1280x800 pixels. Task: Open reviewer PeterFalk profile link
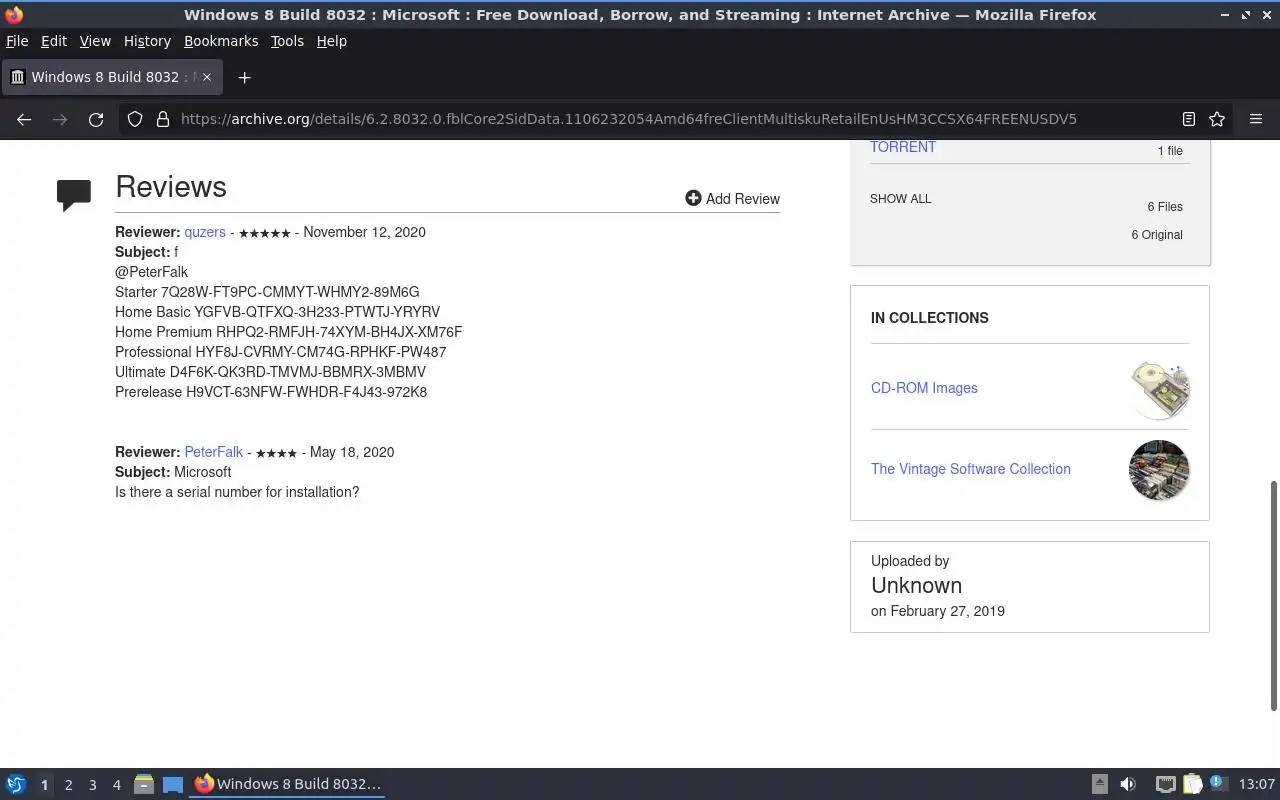[214, 452]
